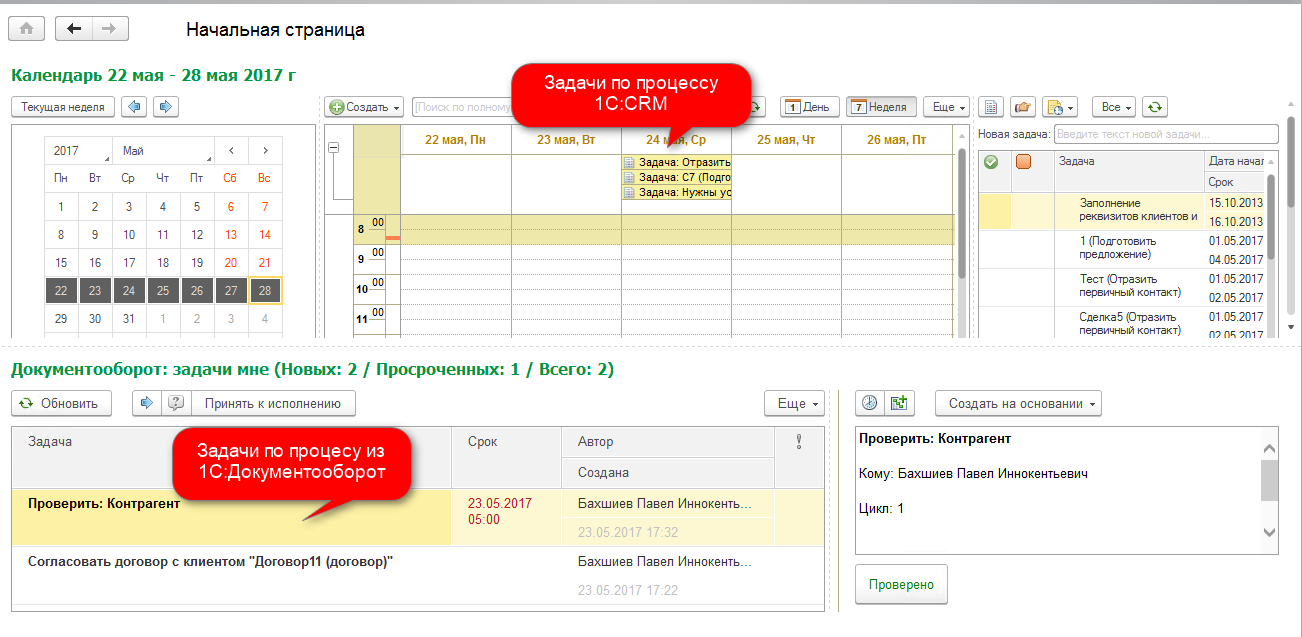
Task: Go back using the left arrow button
Action: coord(73,29)
